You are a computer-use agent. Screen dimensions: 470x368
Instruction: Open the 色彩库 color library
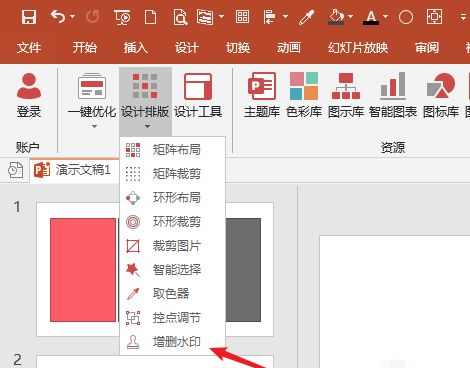(304, 95)
